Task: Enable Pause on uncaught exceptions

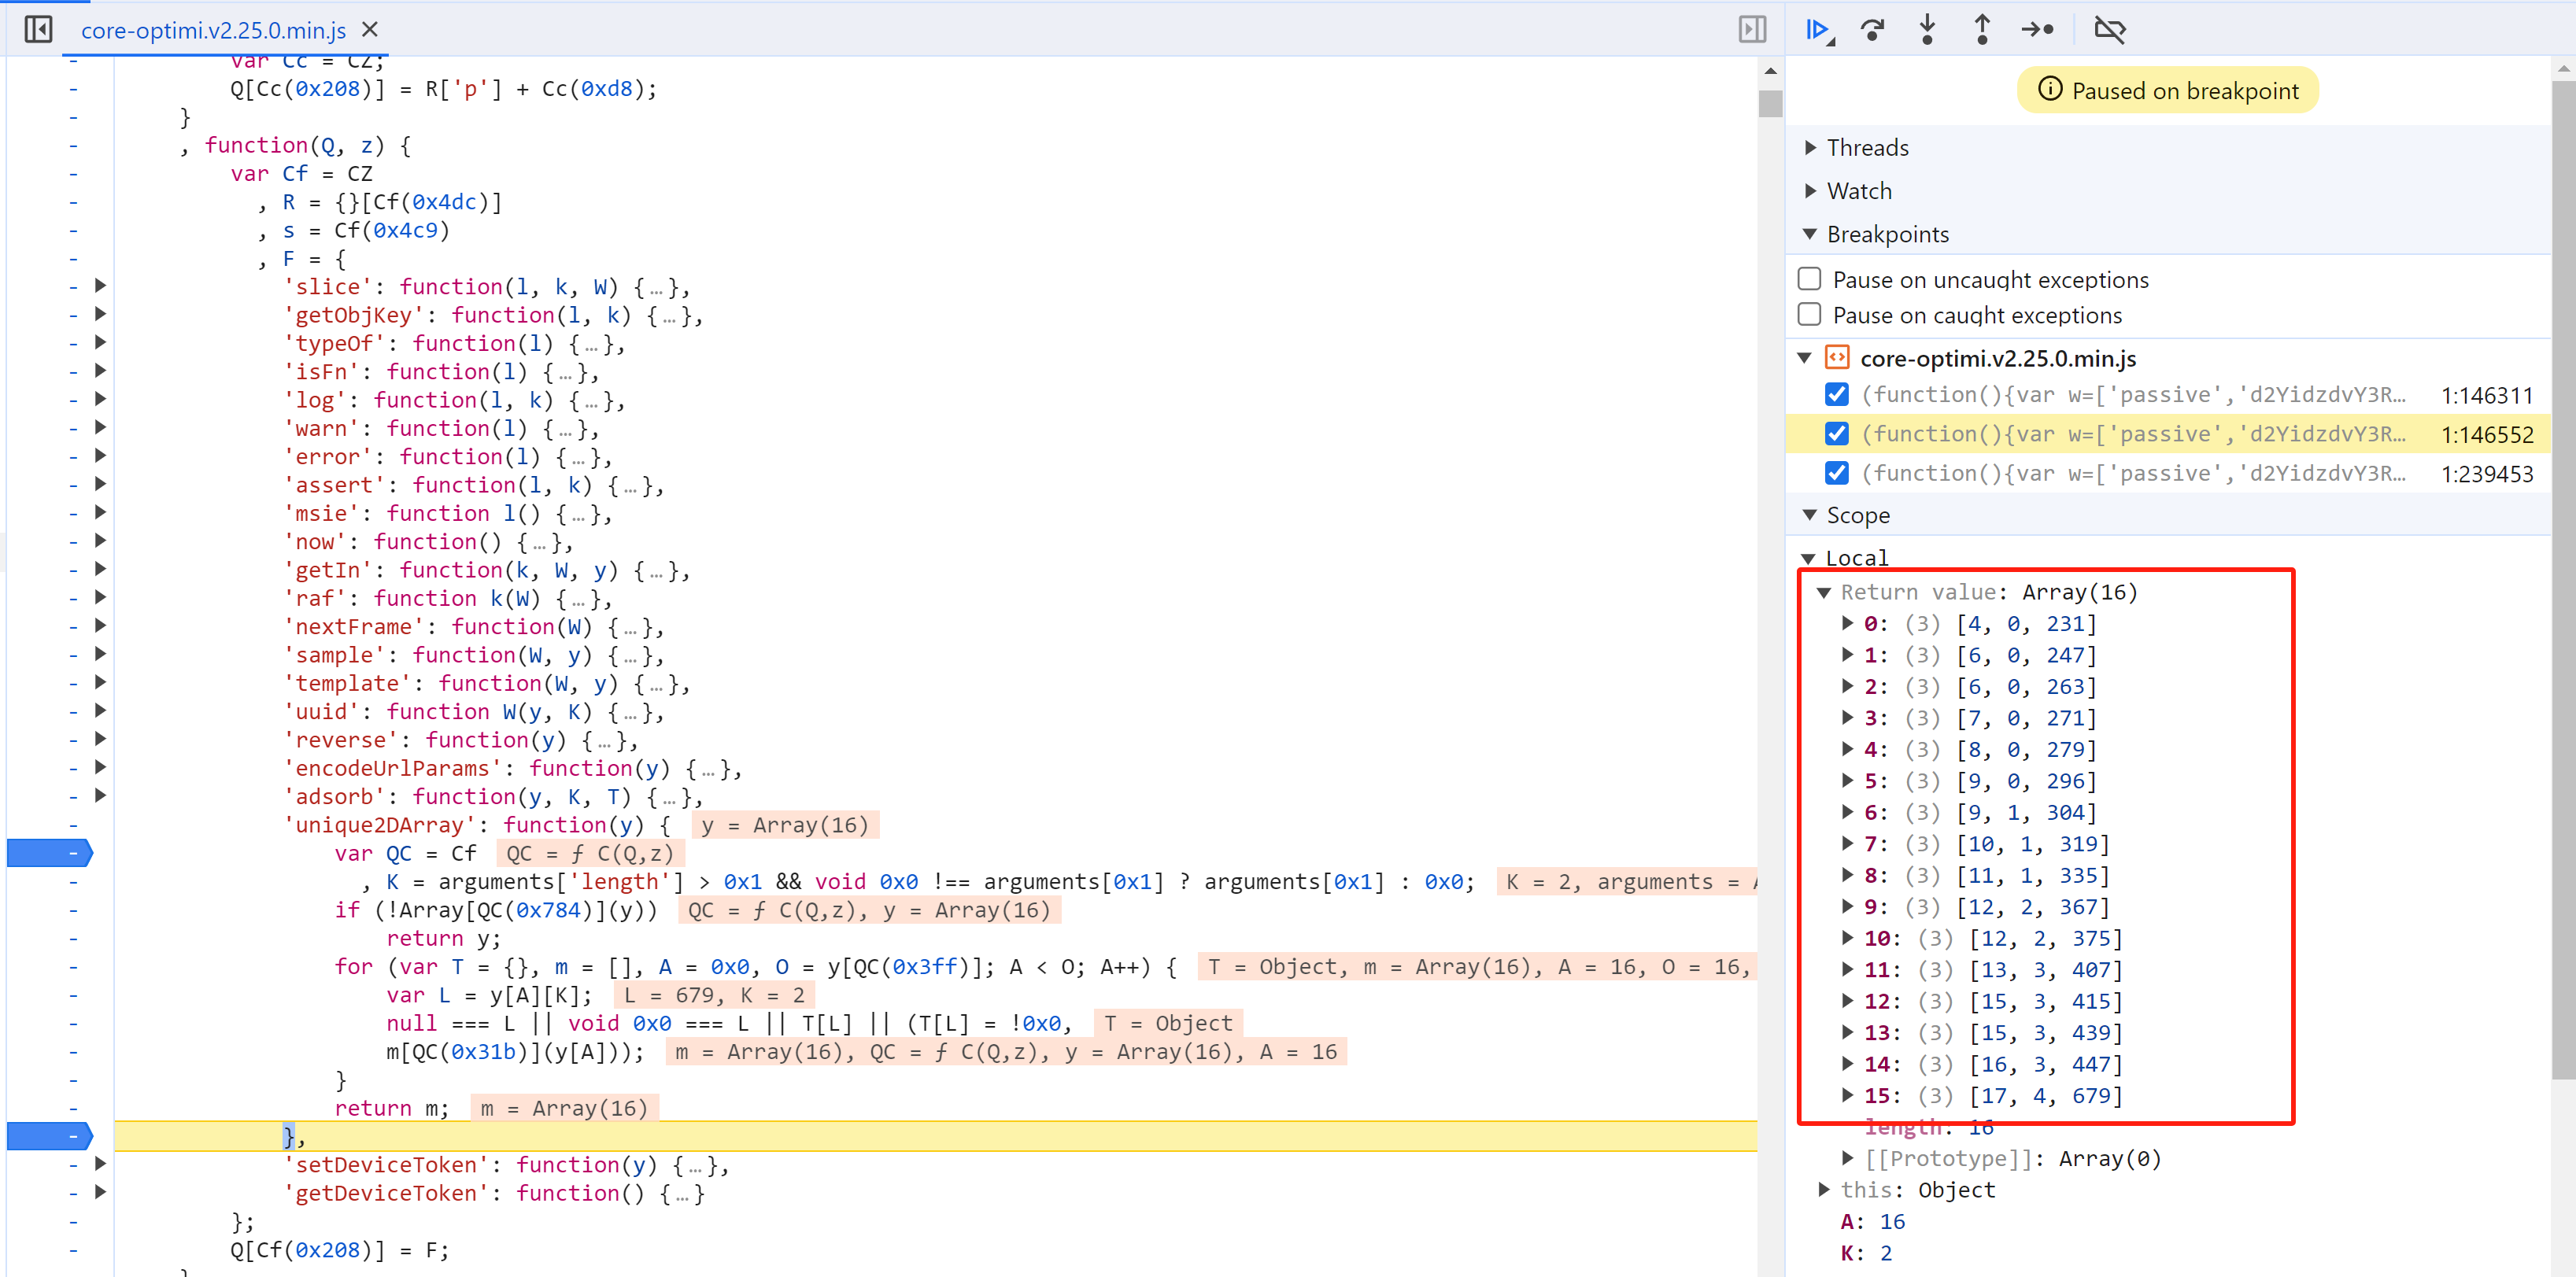Action: (x=1809, y=279)
